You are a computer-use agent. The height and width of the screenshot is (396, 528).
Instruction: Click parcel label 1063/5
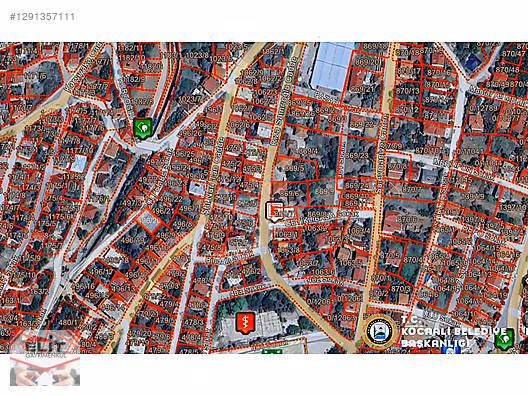pyautogui.click(x=351, y=262)
